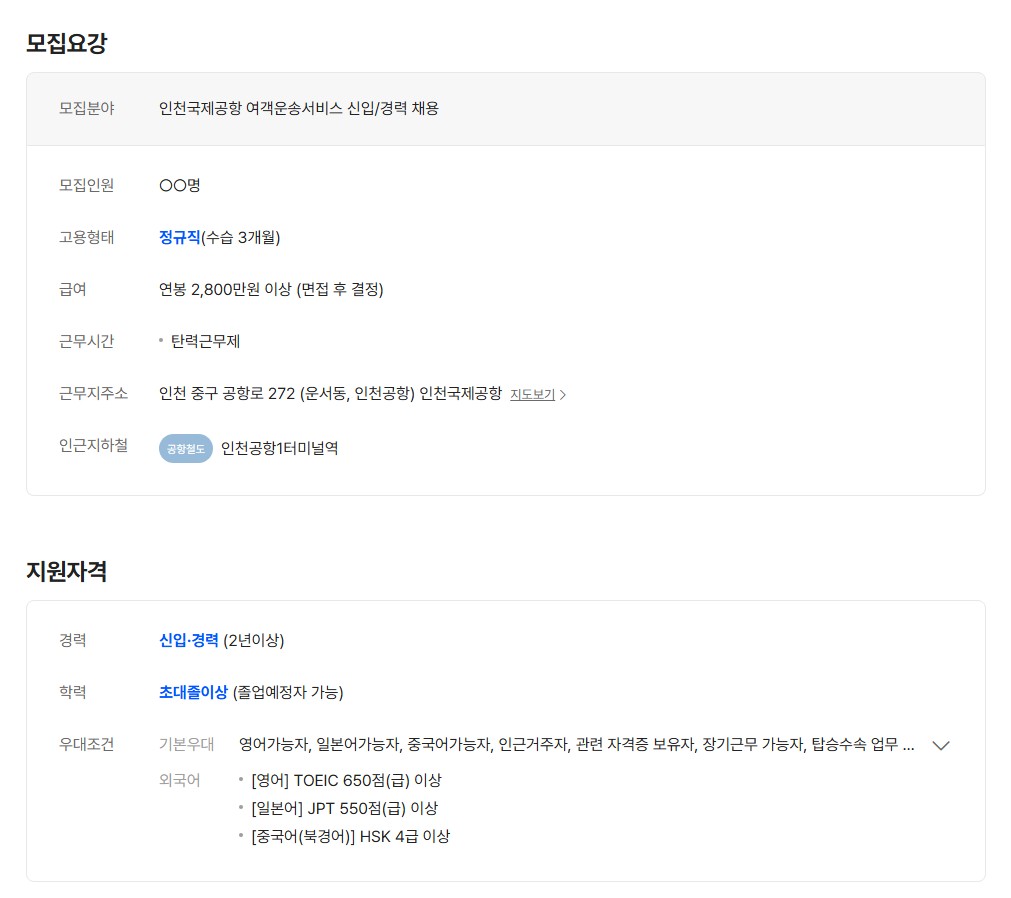Select the 인천공항1터미널역 station name
1011x898 pixels.
pyautogui.click(x=279, y=449)
